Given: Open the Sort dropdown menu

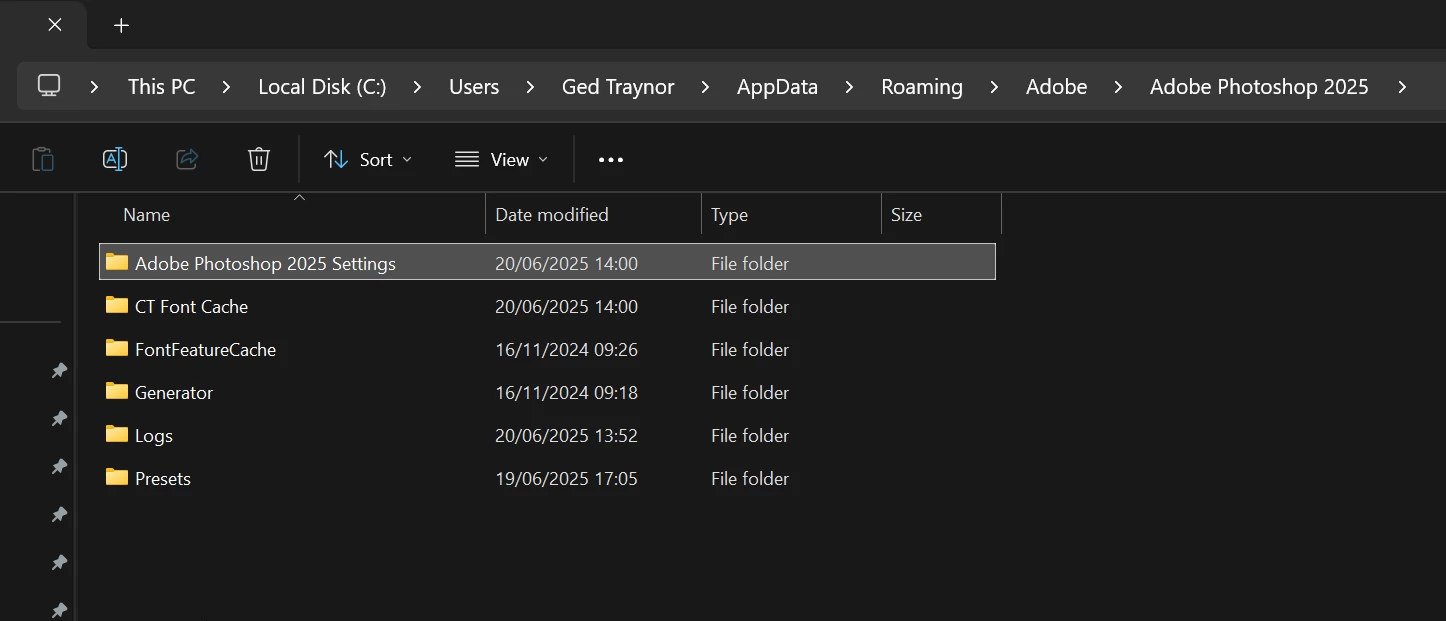Looking at the screenshot, I should [x=367, y=160].
